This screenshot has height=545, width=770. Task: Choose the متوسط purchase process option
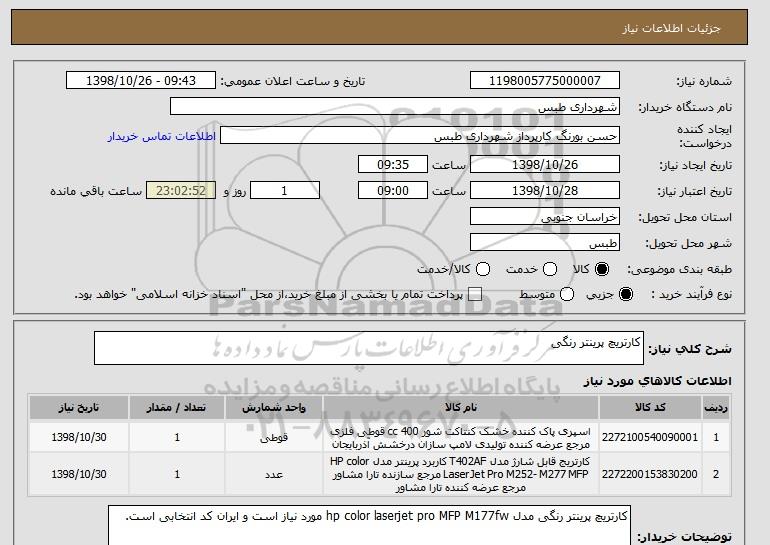click(x=567, y=294)
